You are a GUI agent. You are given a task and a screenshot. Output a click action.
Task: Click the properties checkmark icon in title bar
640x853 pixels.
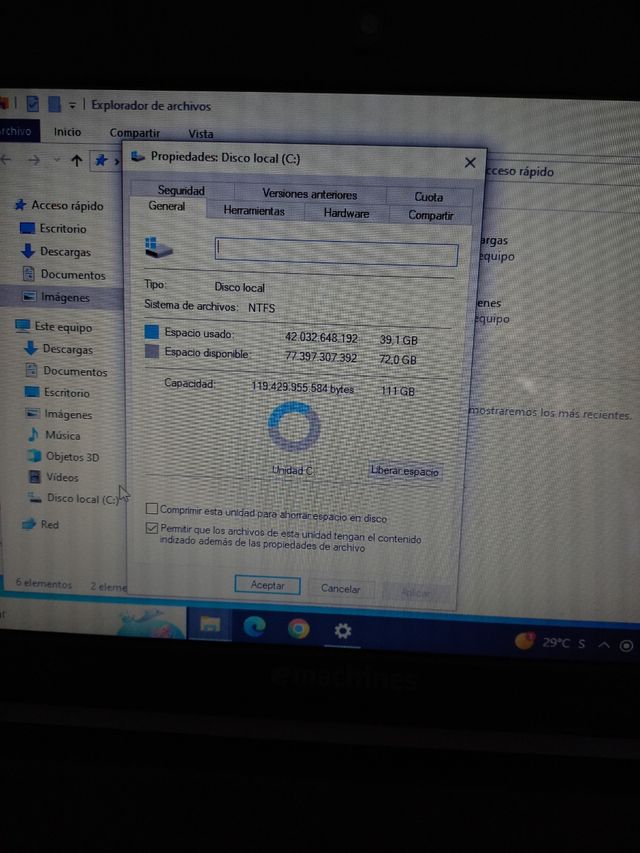[33, 103]
